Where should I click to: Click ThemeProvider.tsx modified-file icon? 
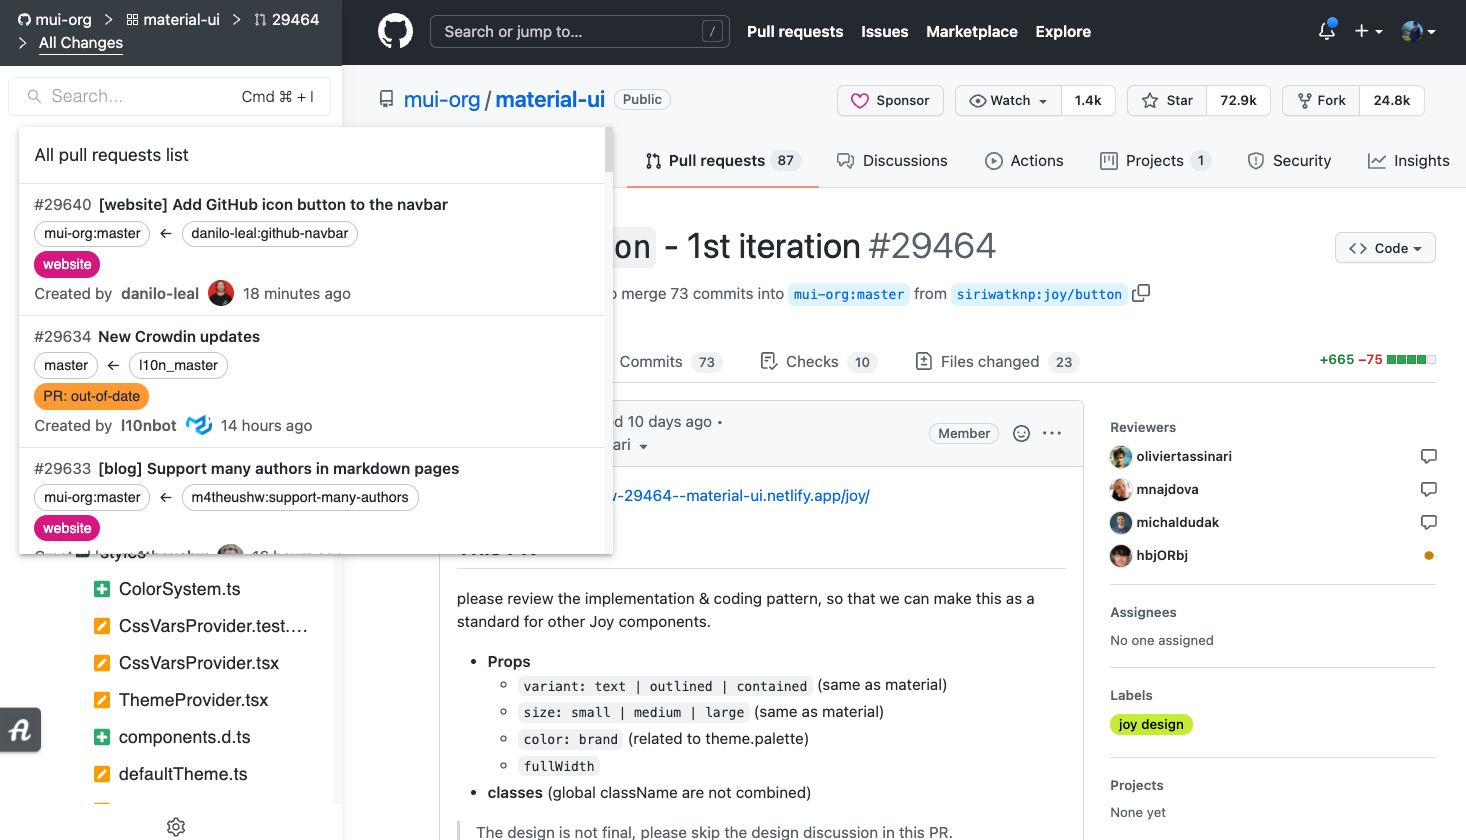(x=102, y=700)
